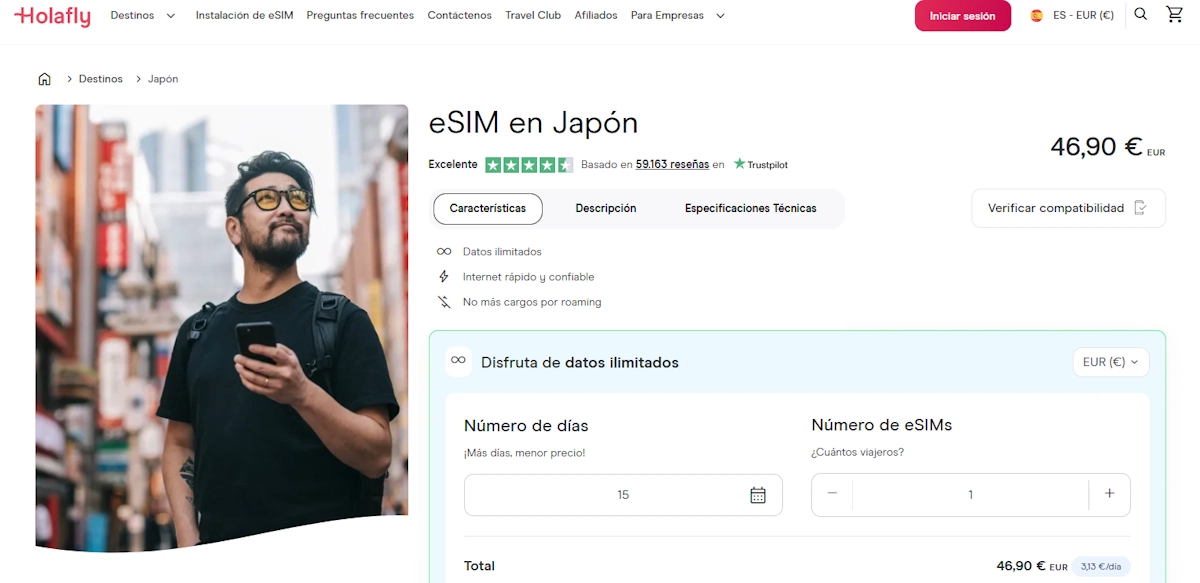Open the Travel Club link
This screenshot has height=583, width=1200.
click(x=533, y=16)
